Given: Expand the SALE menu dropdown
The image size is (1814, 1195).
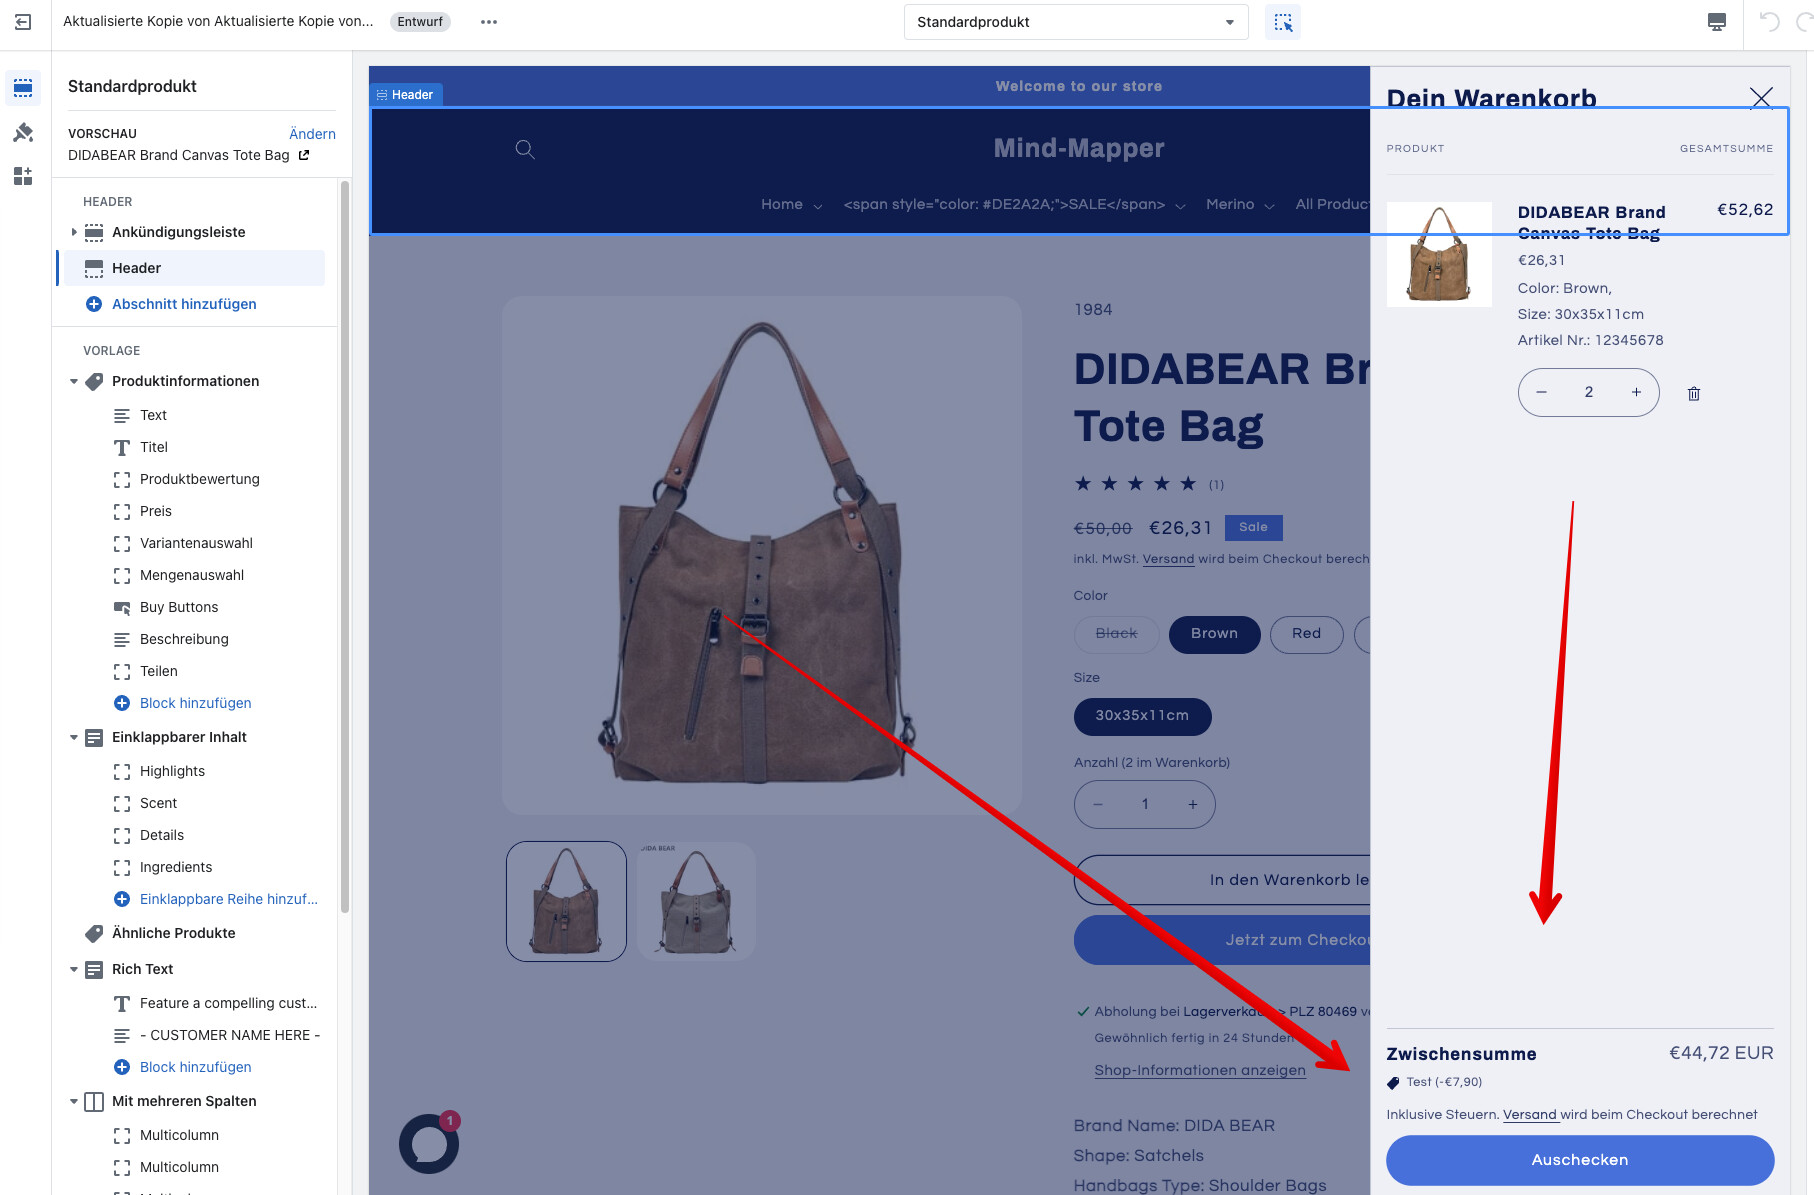Looking at the screenshot, I should [x=1014, y=204].
